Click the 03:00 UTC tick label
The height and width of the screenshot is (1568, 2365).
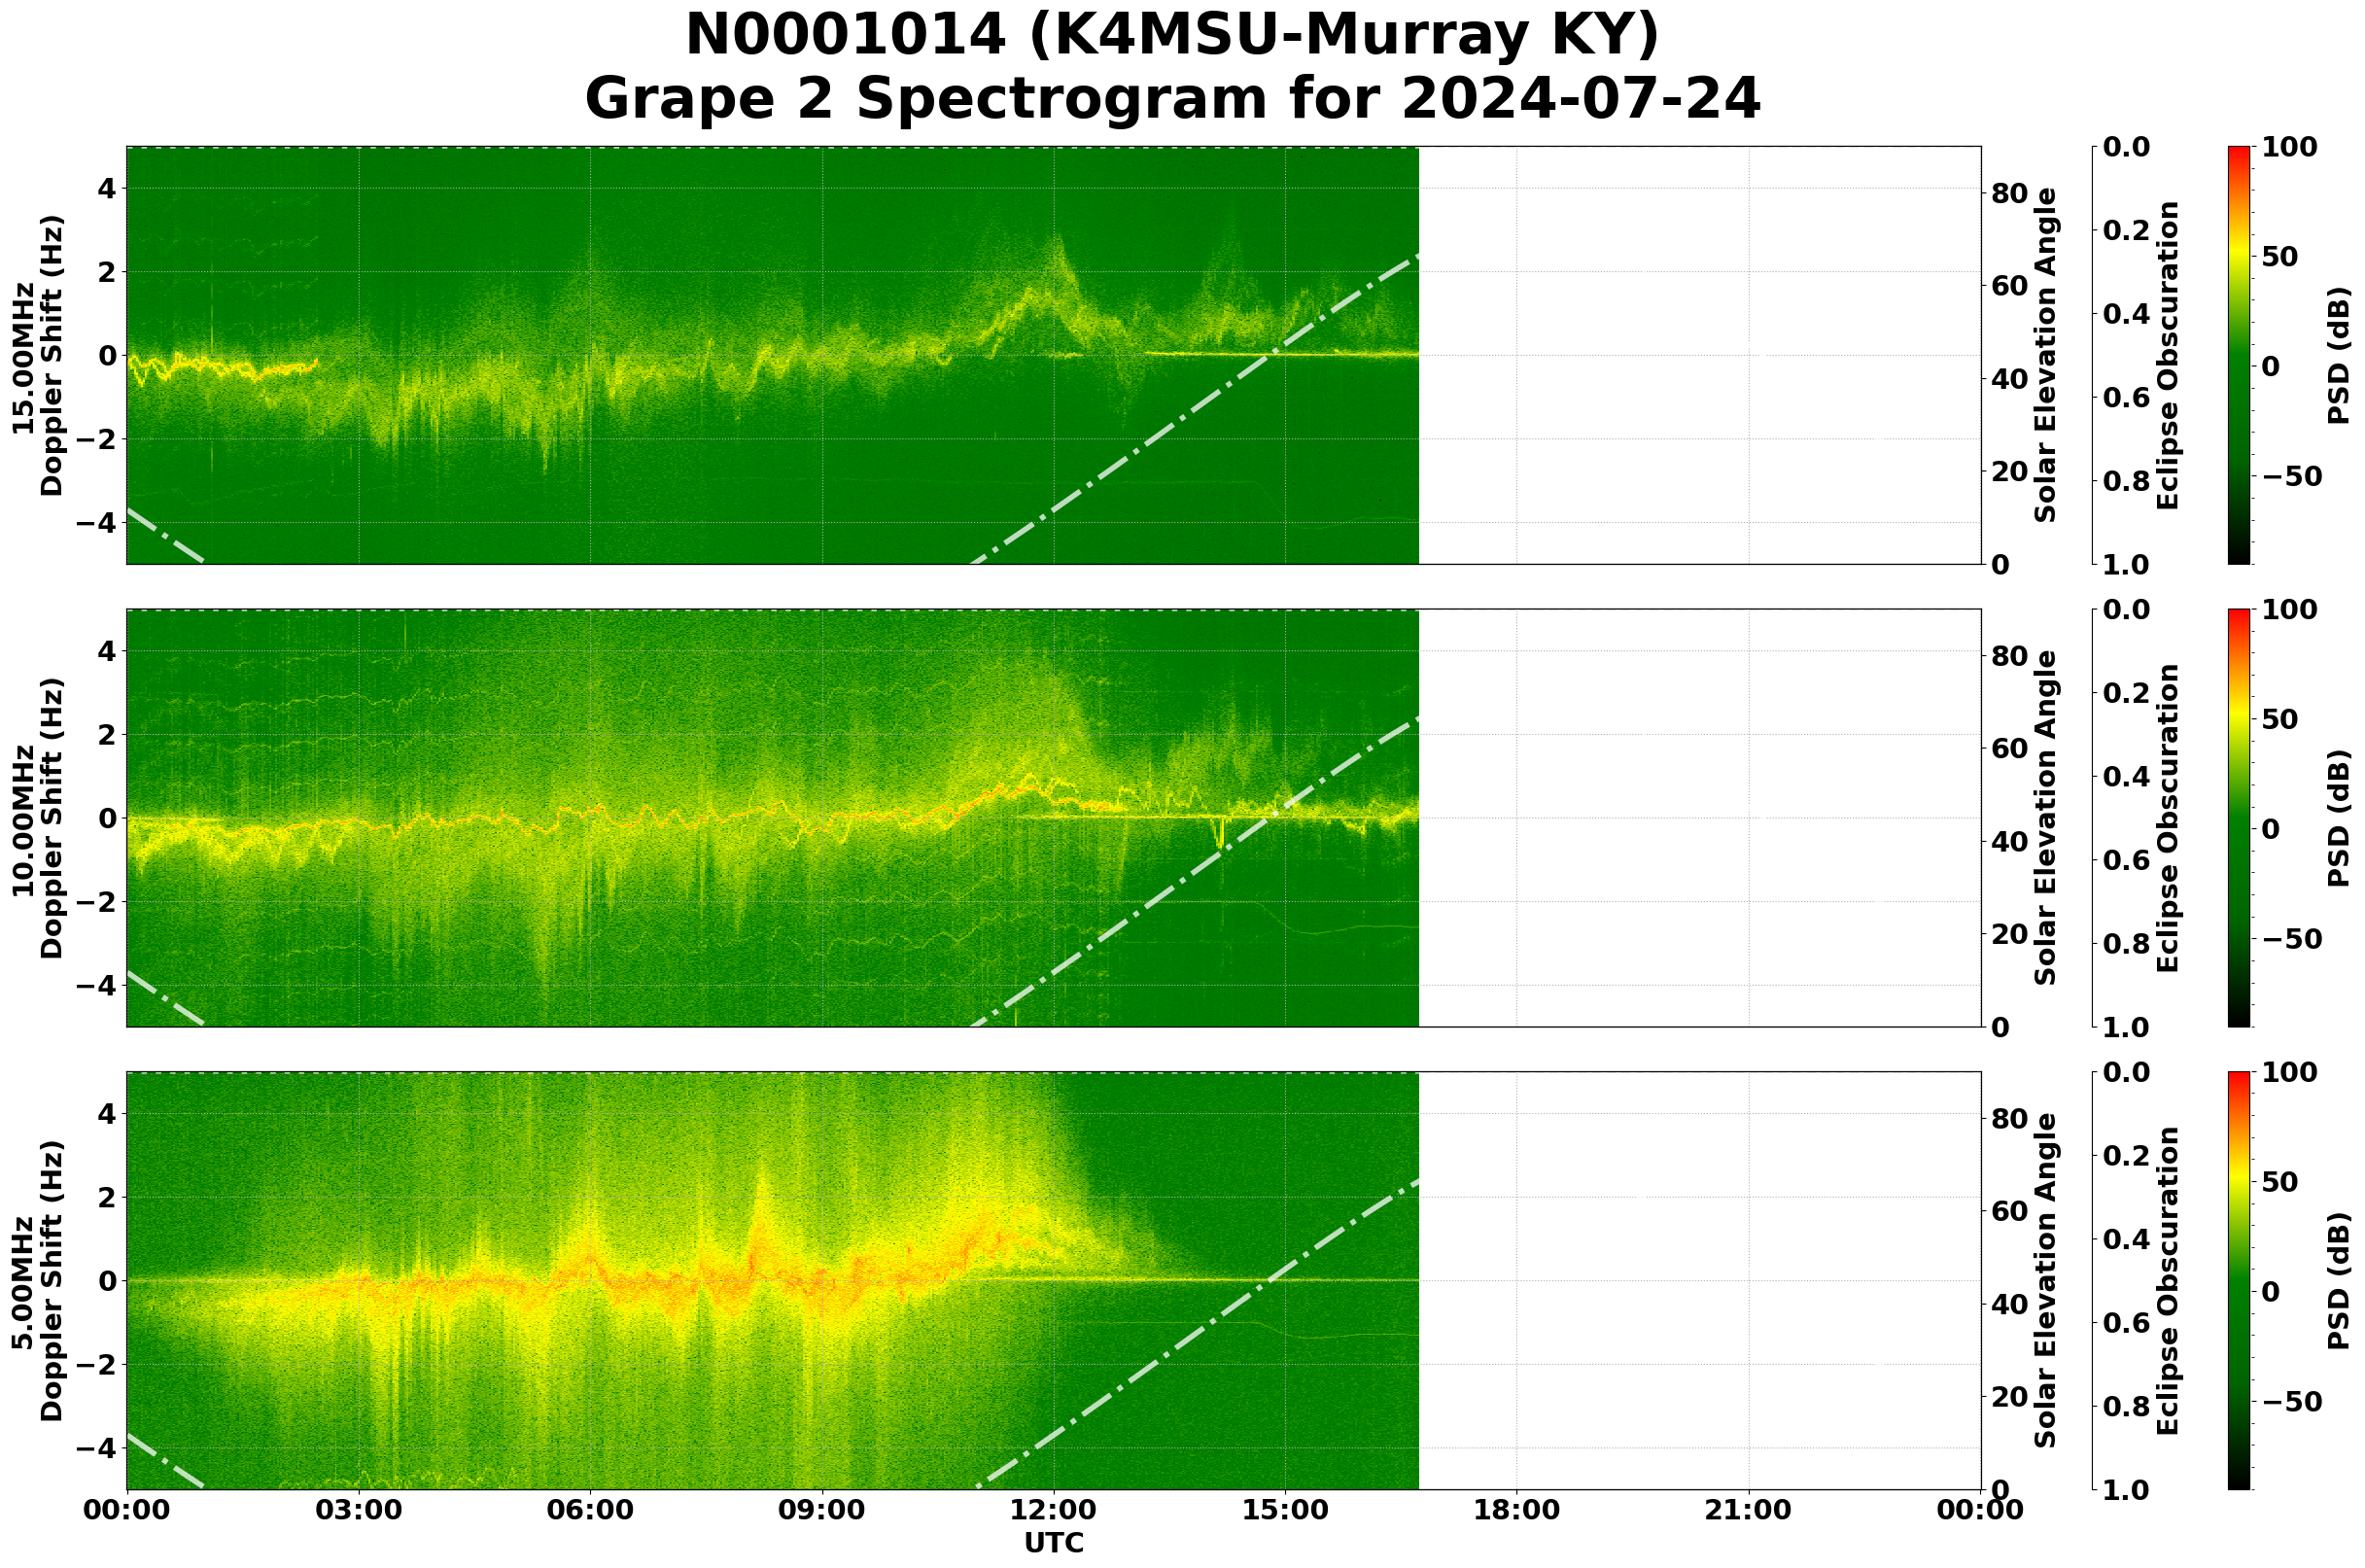359,1510
